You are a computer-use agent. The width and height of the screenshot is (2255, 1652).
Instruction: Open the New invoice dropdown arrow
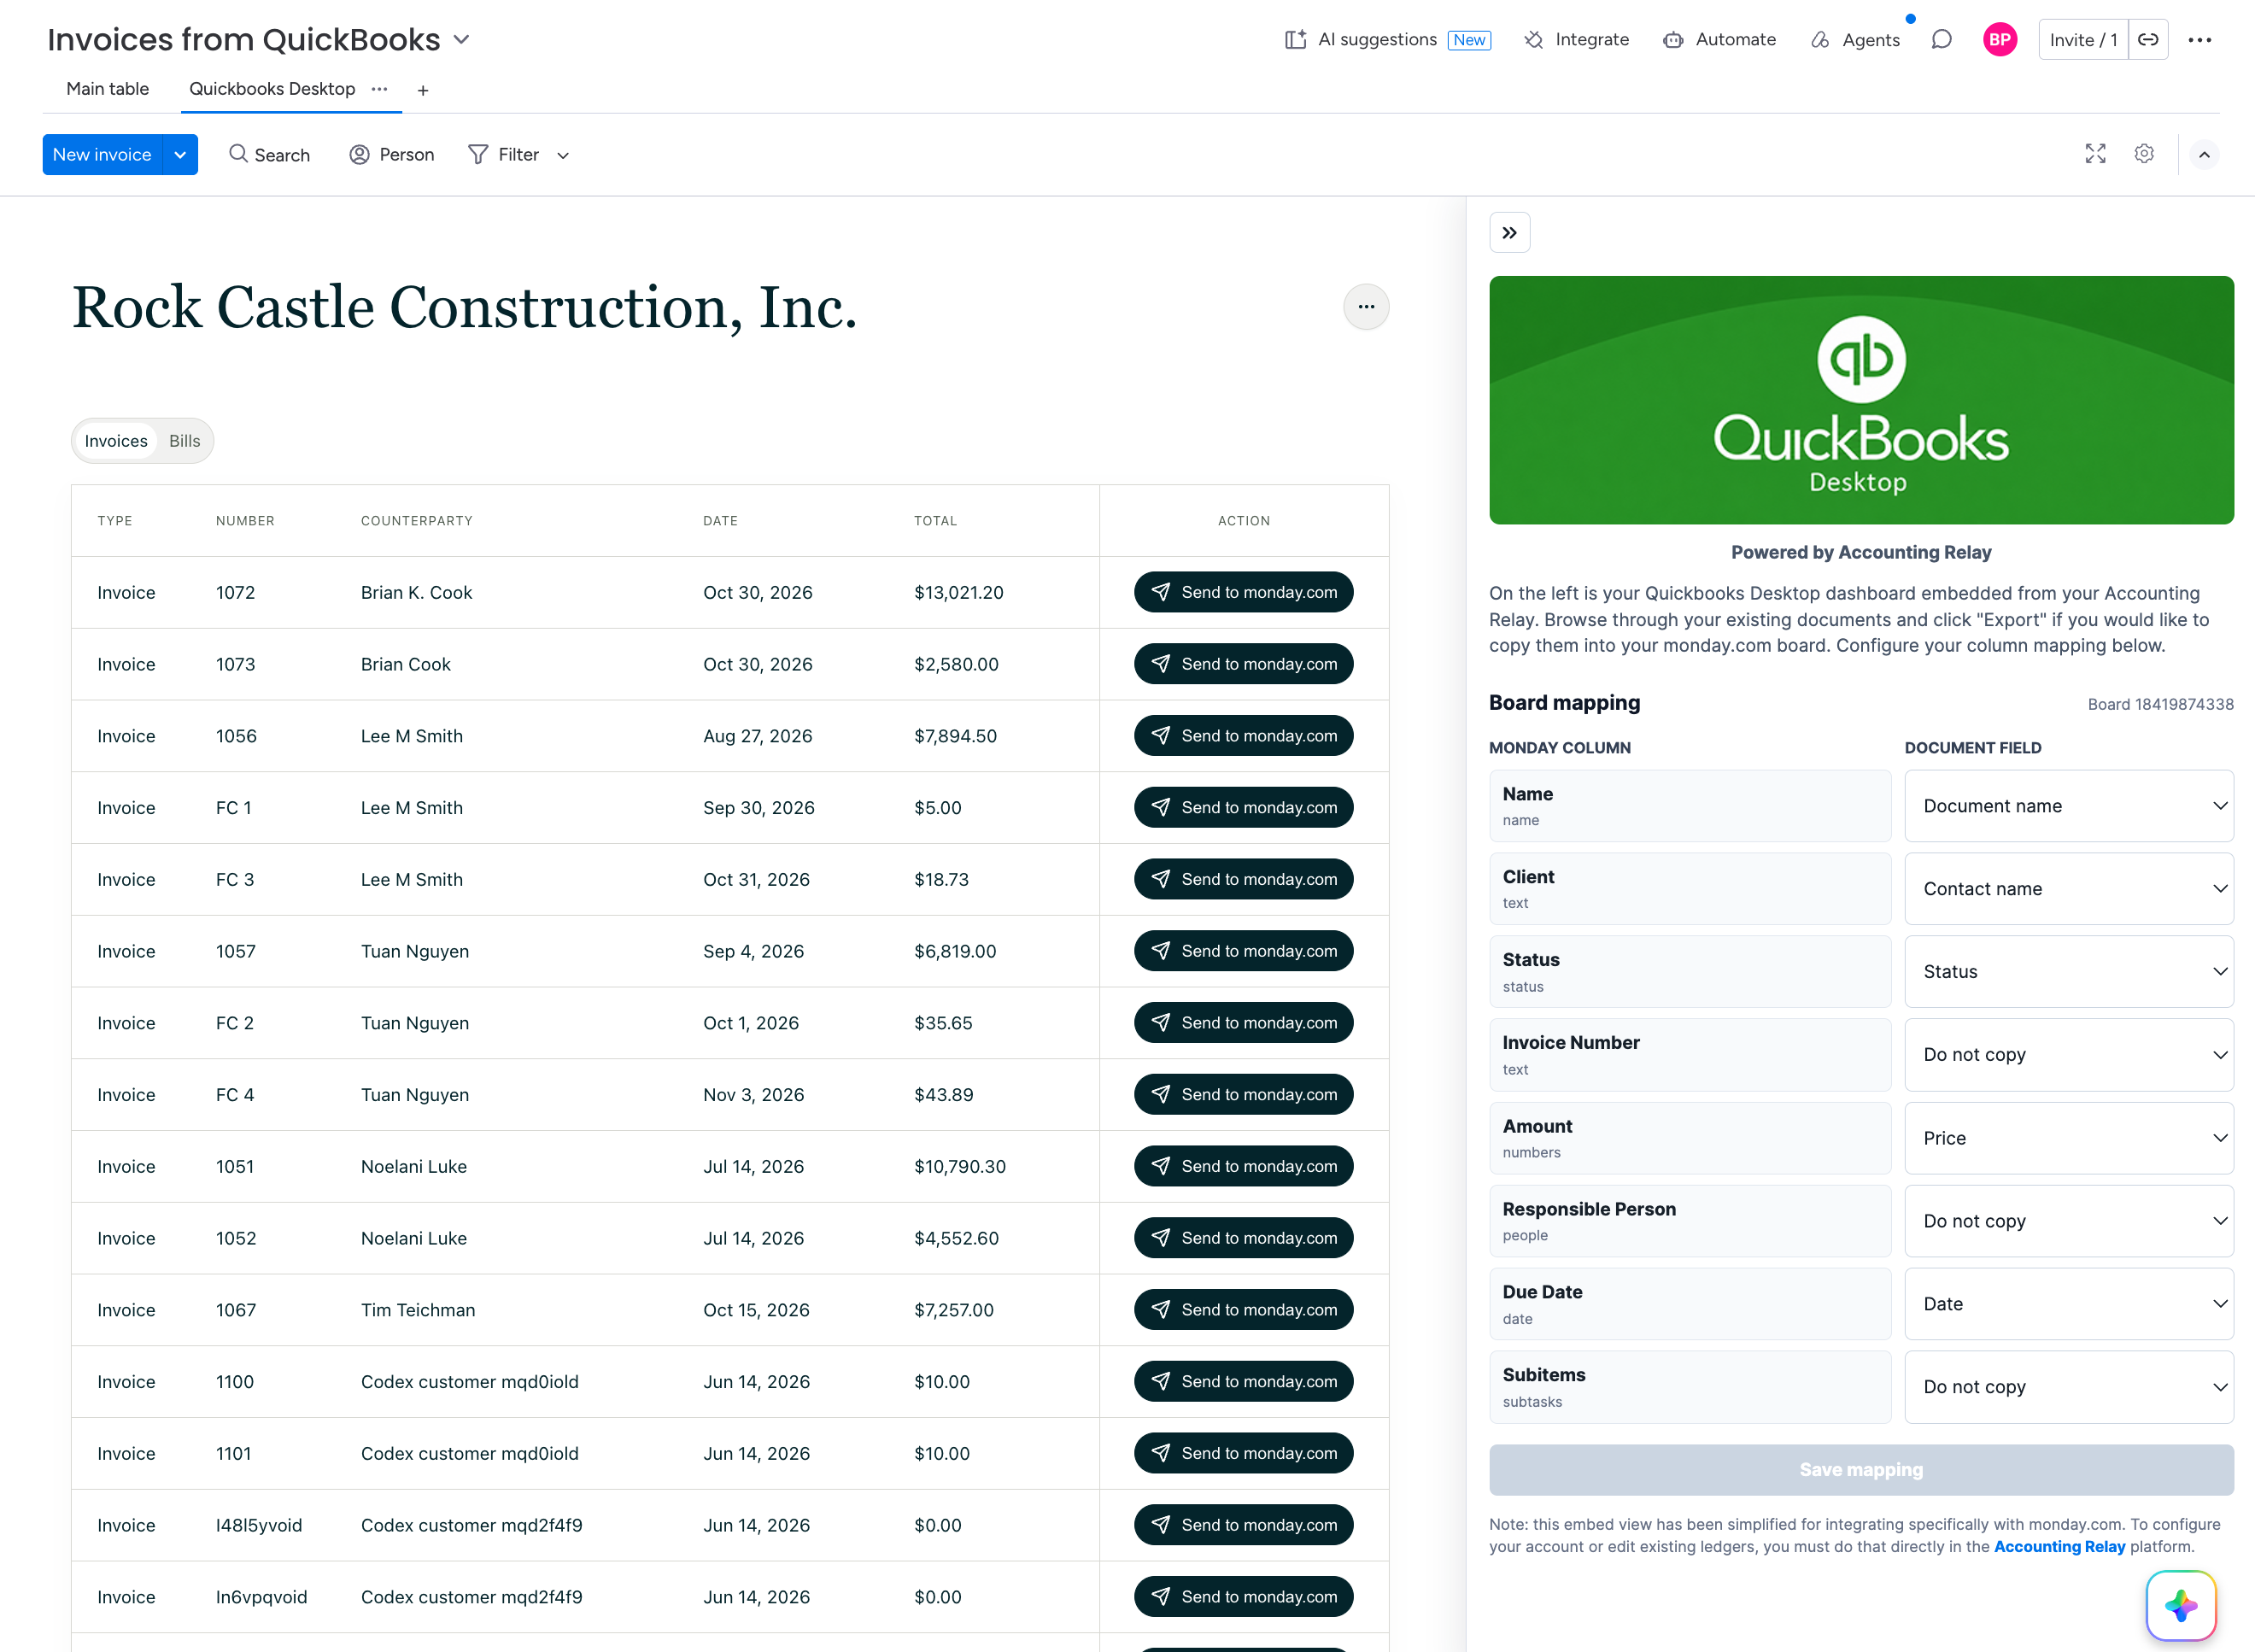(180, 155)
